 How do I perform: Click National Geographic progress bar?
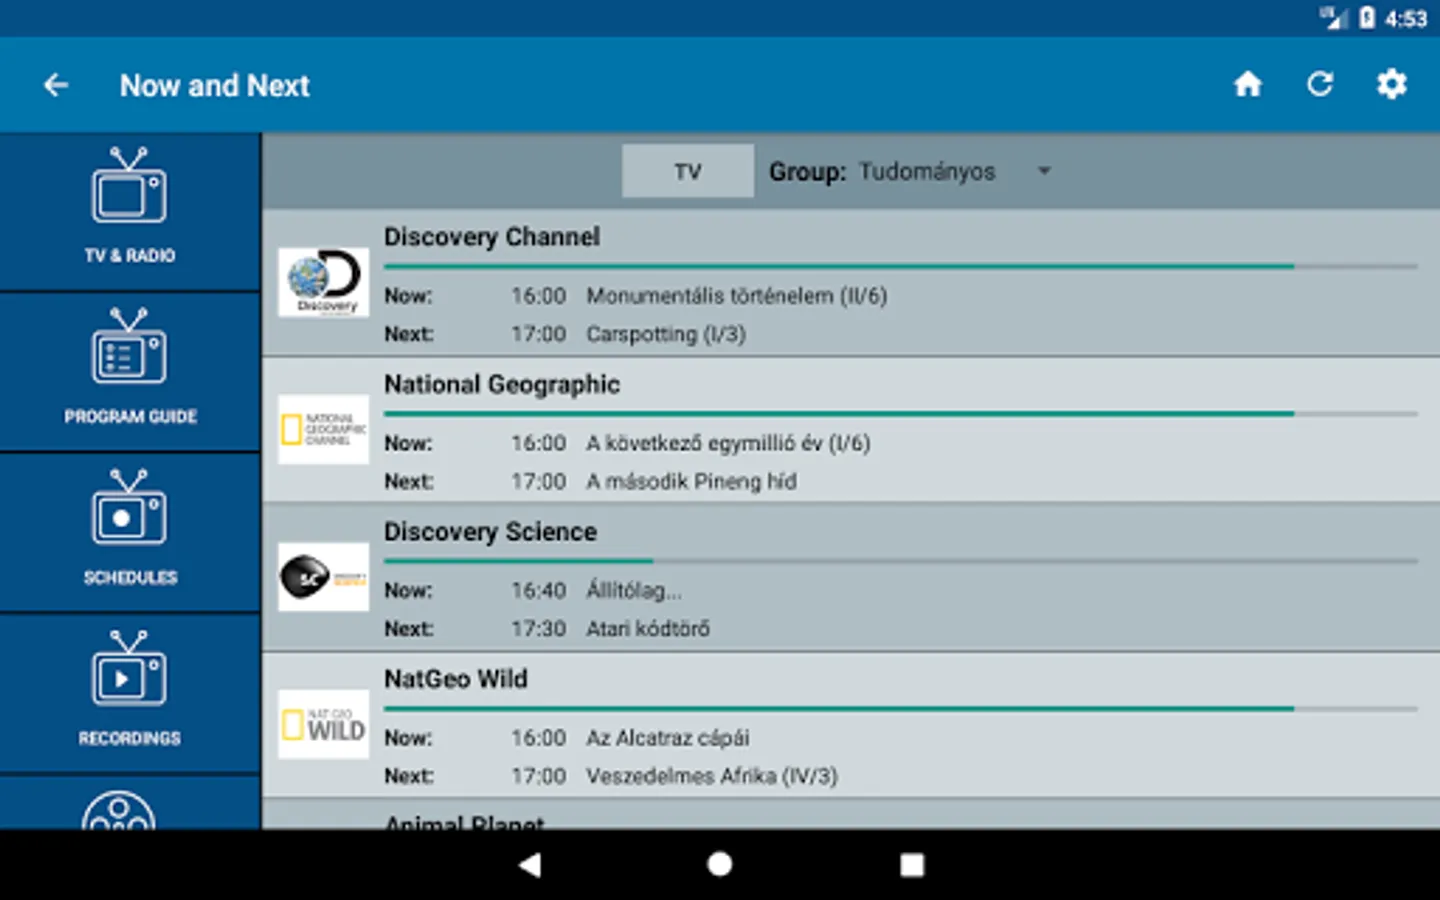point(901,413)
